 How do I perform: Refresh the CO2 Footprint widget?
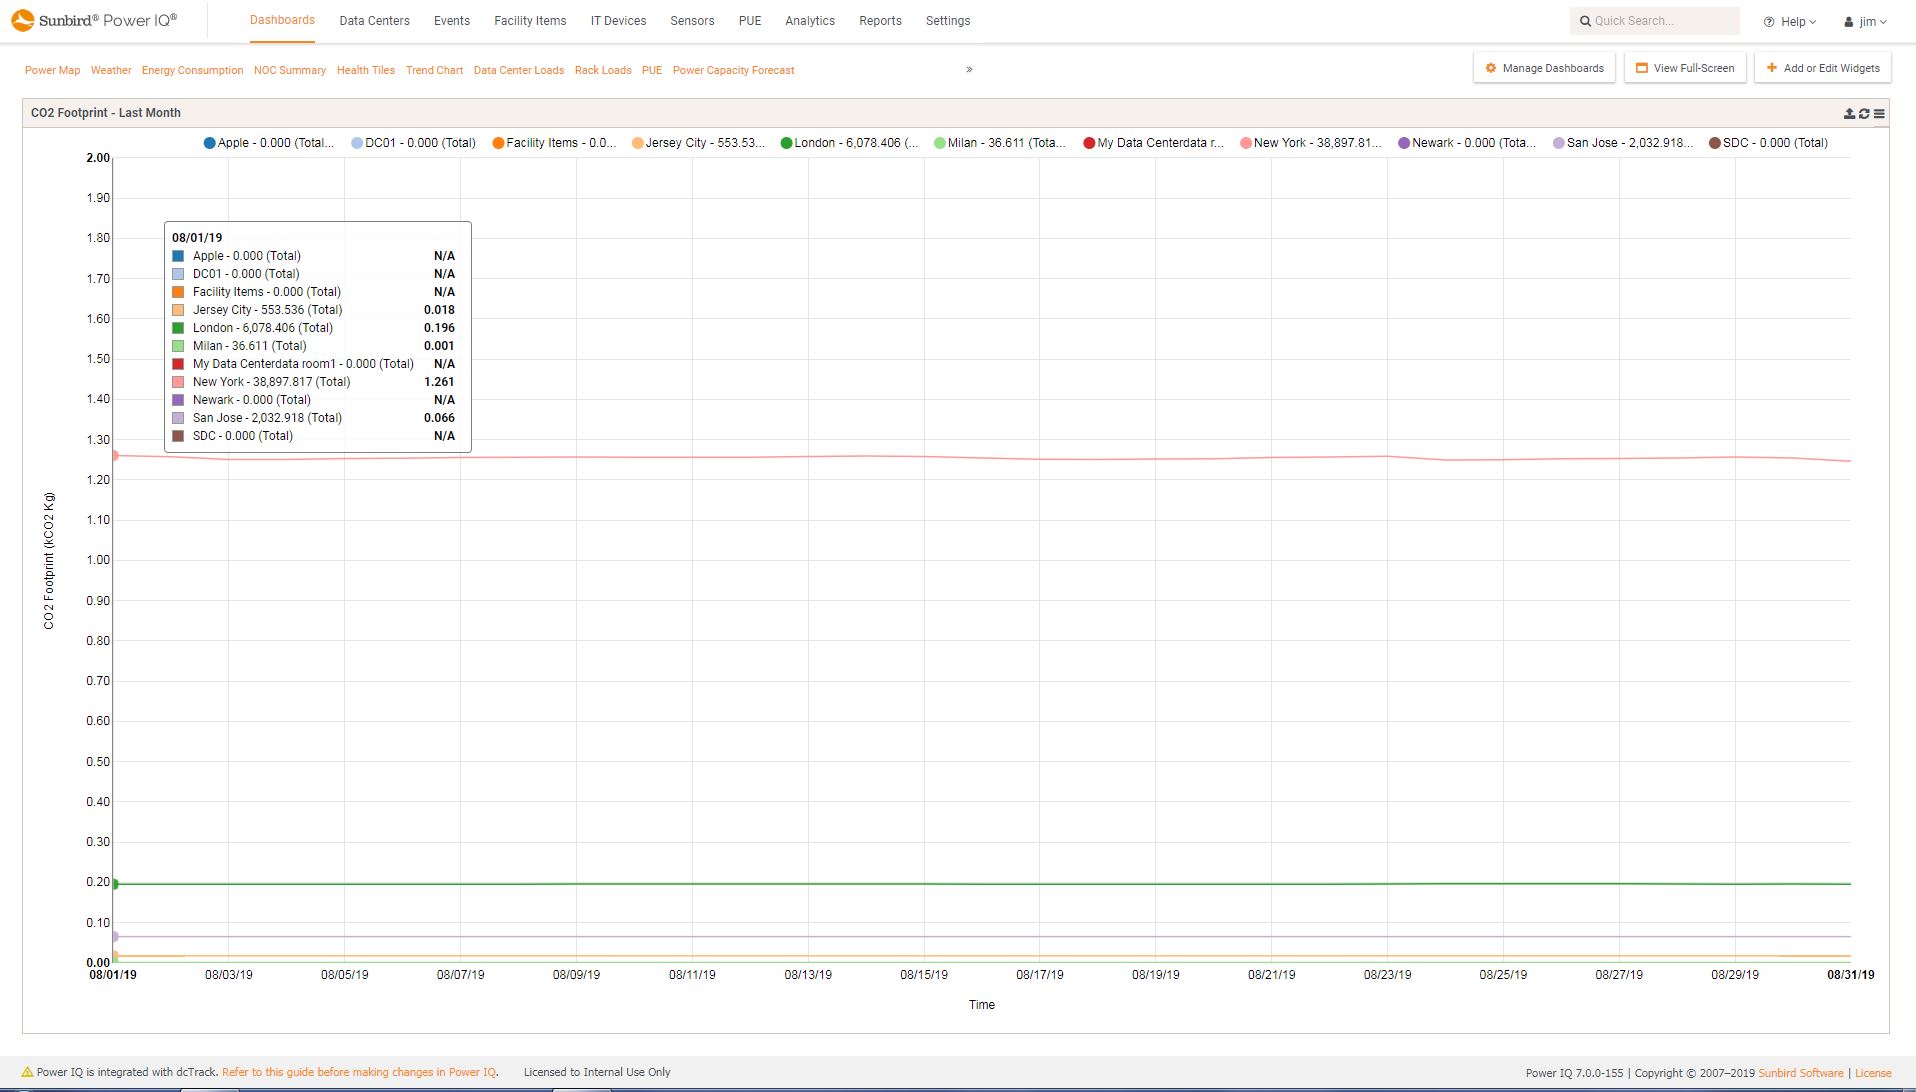click(x=1864, y=114)
